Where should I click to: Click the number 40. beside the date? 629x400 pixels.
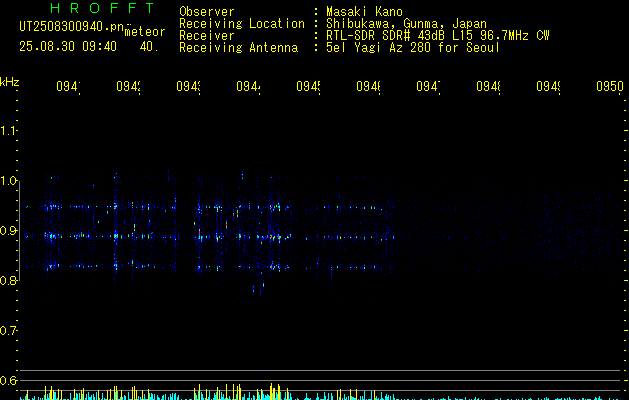click(149, 46)
